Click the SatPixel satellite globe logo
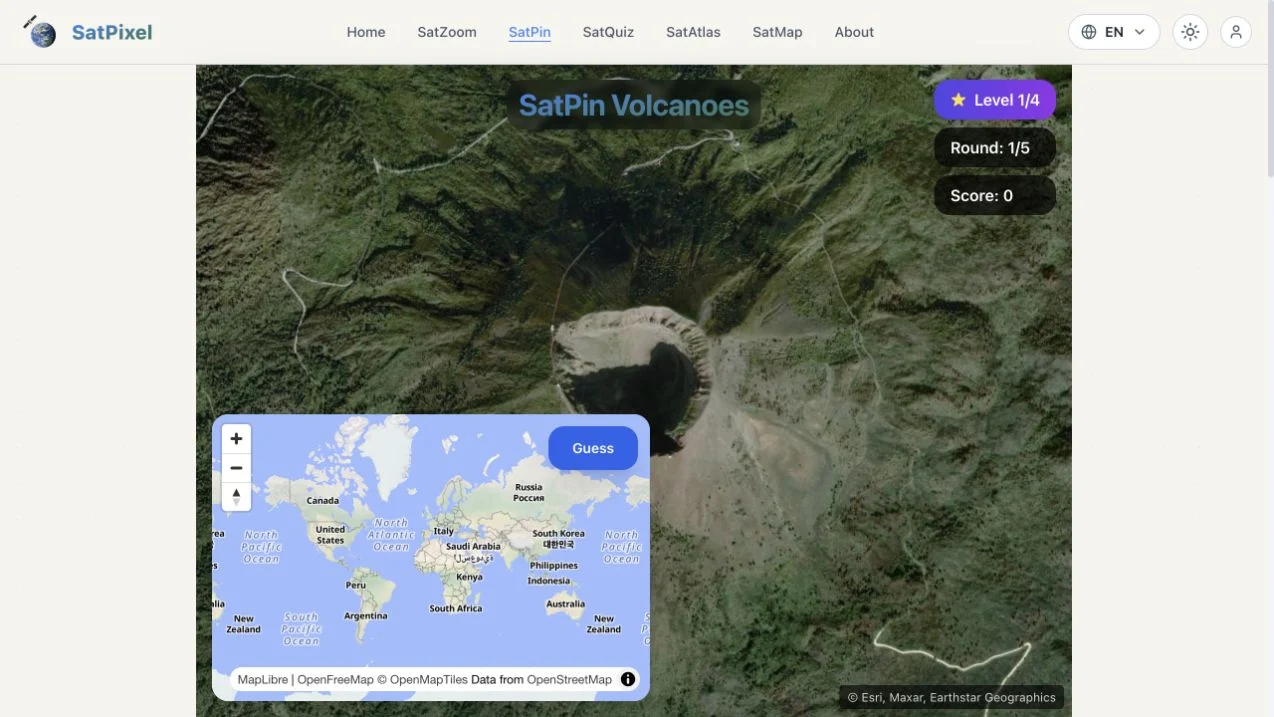 click(x=40, y=32)
